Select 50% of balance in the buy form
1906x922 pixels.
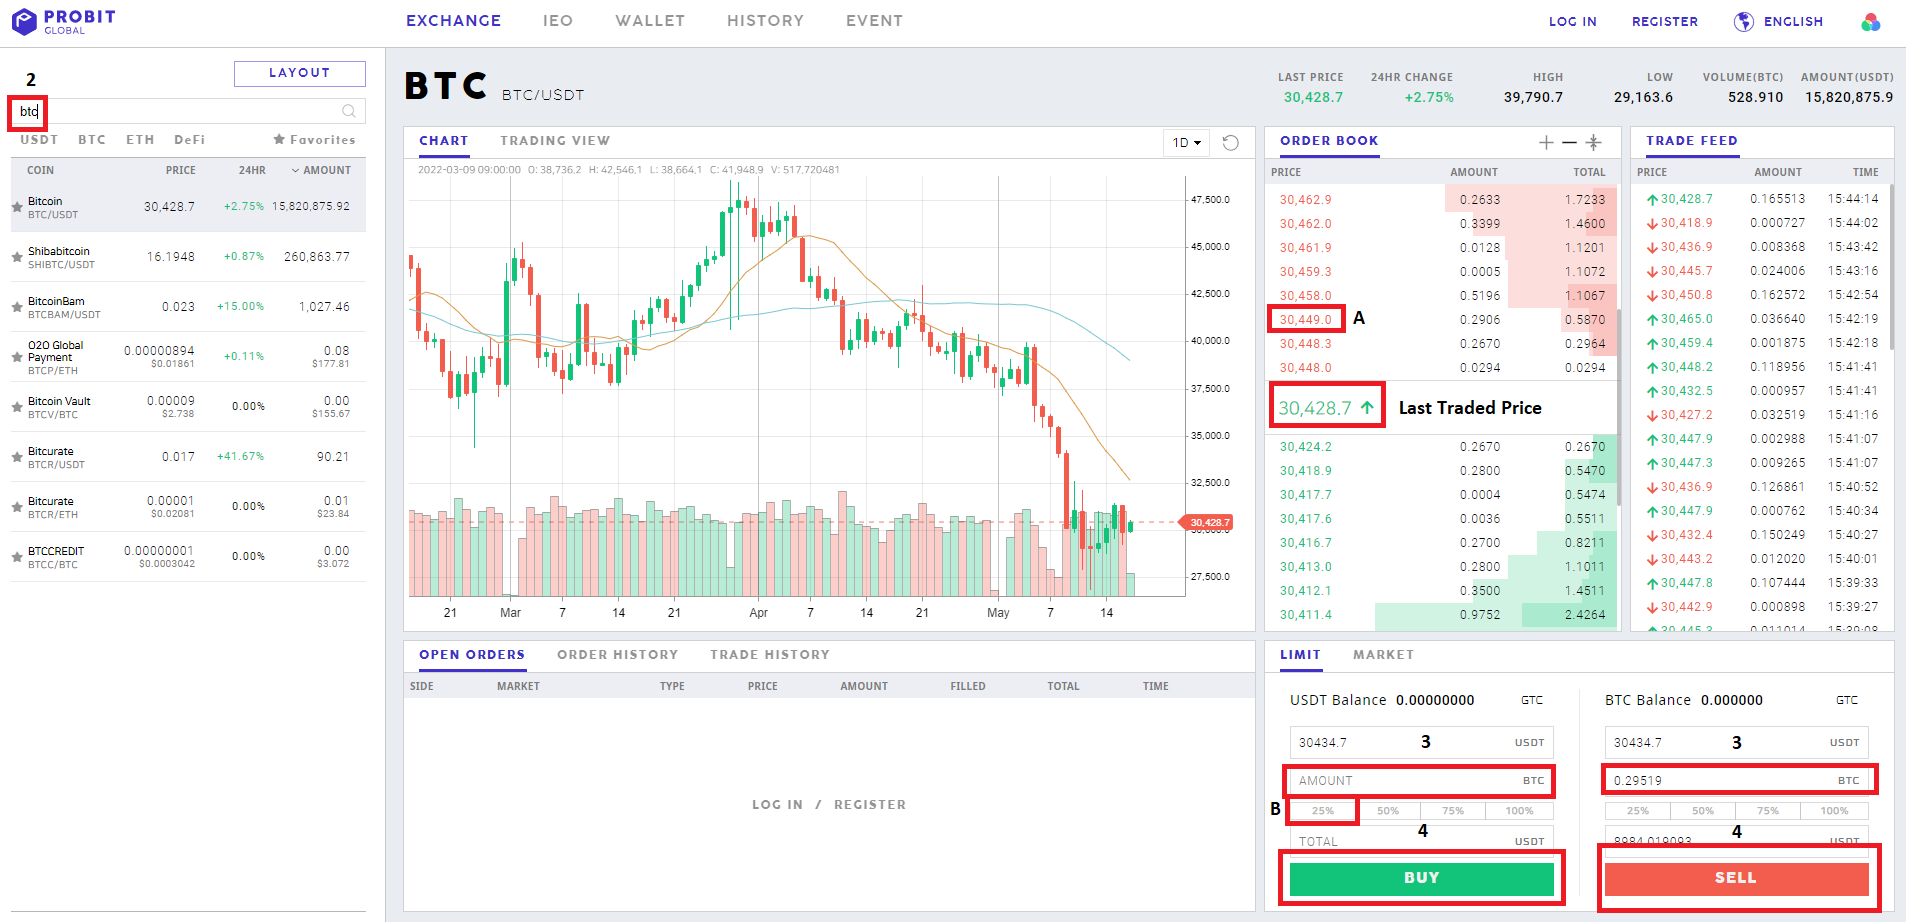pyautogui.click(x=1388, y=811)
